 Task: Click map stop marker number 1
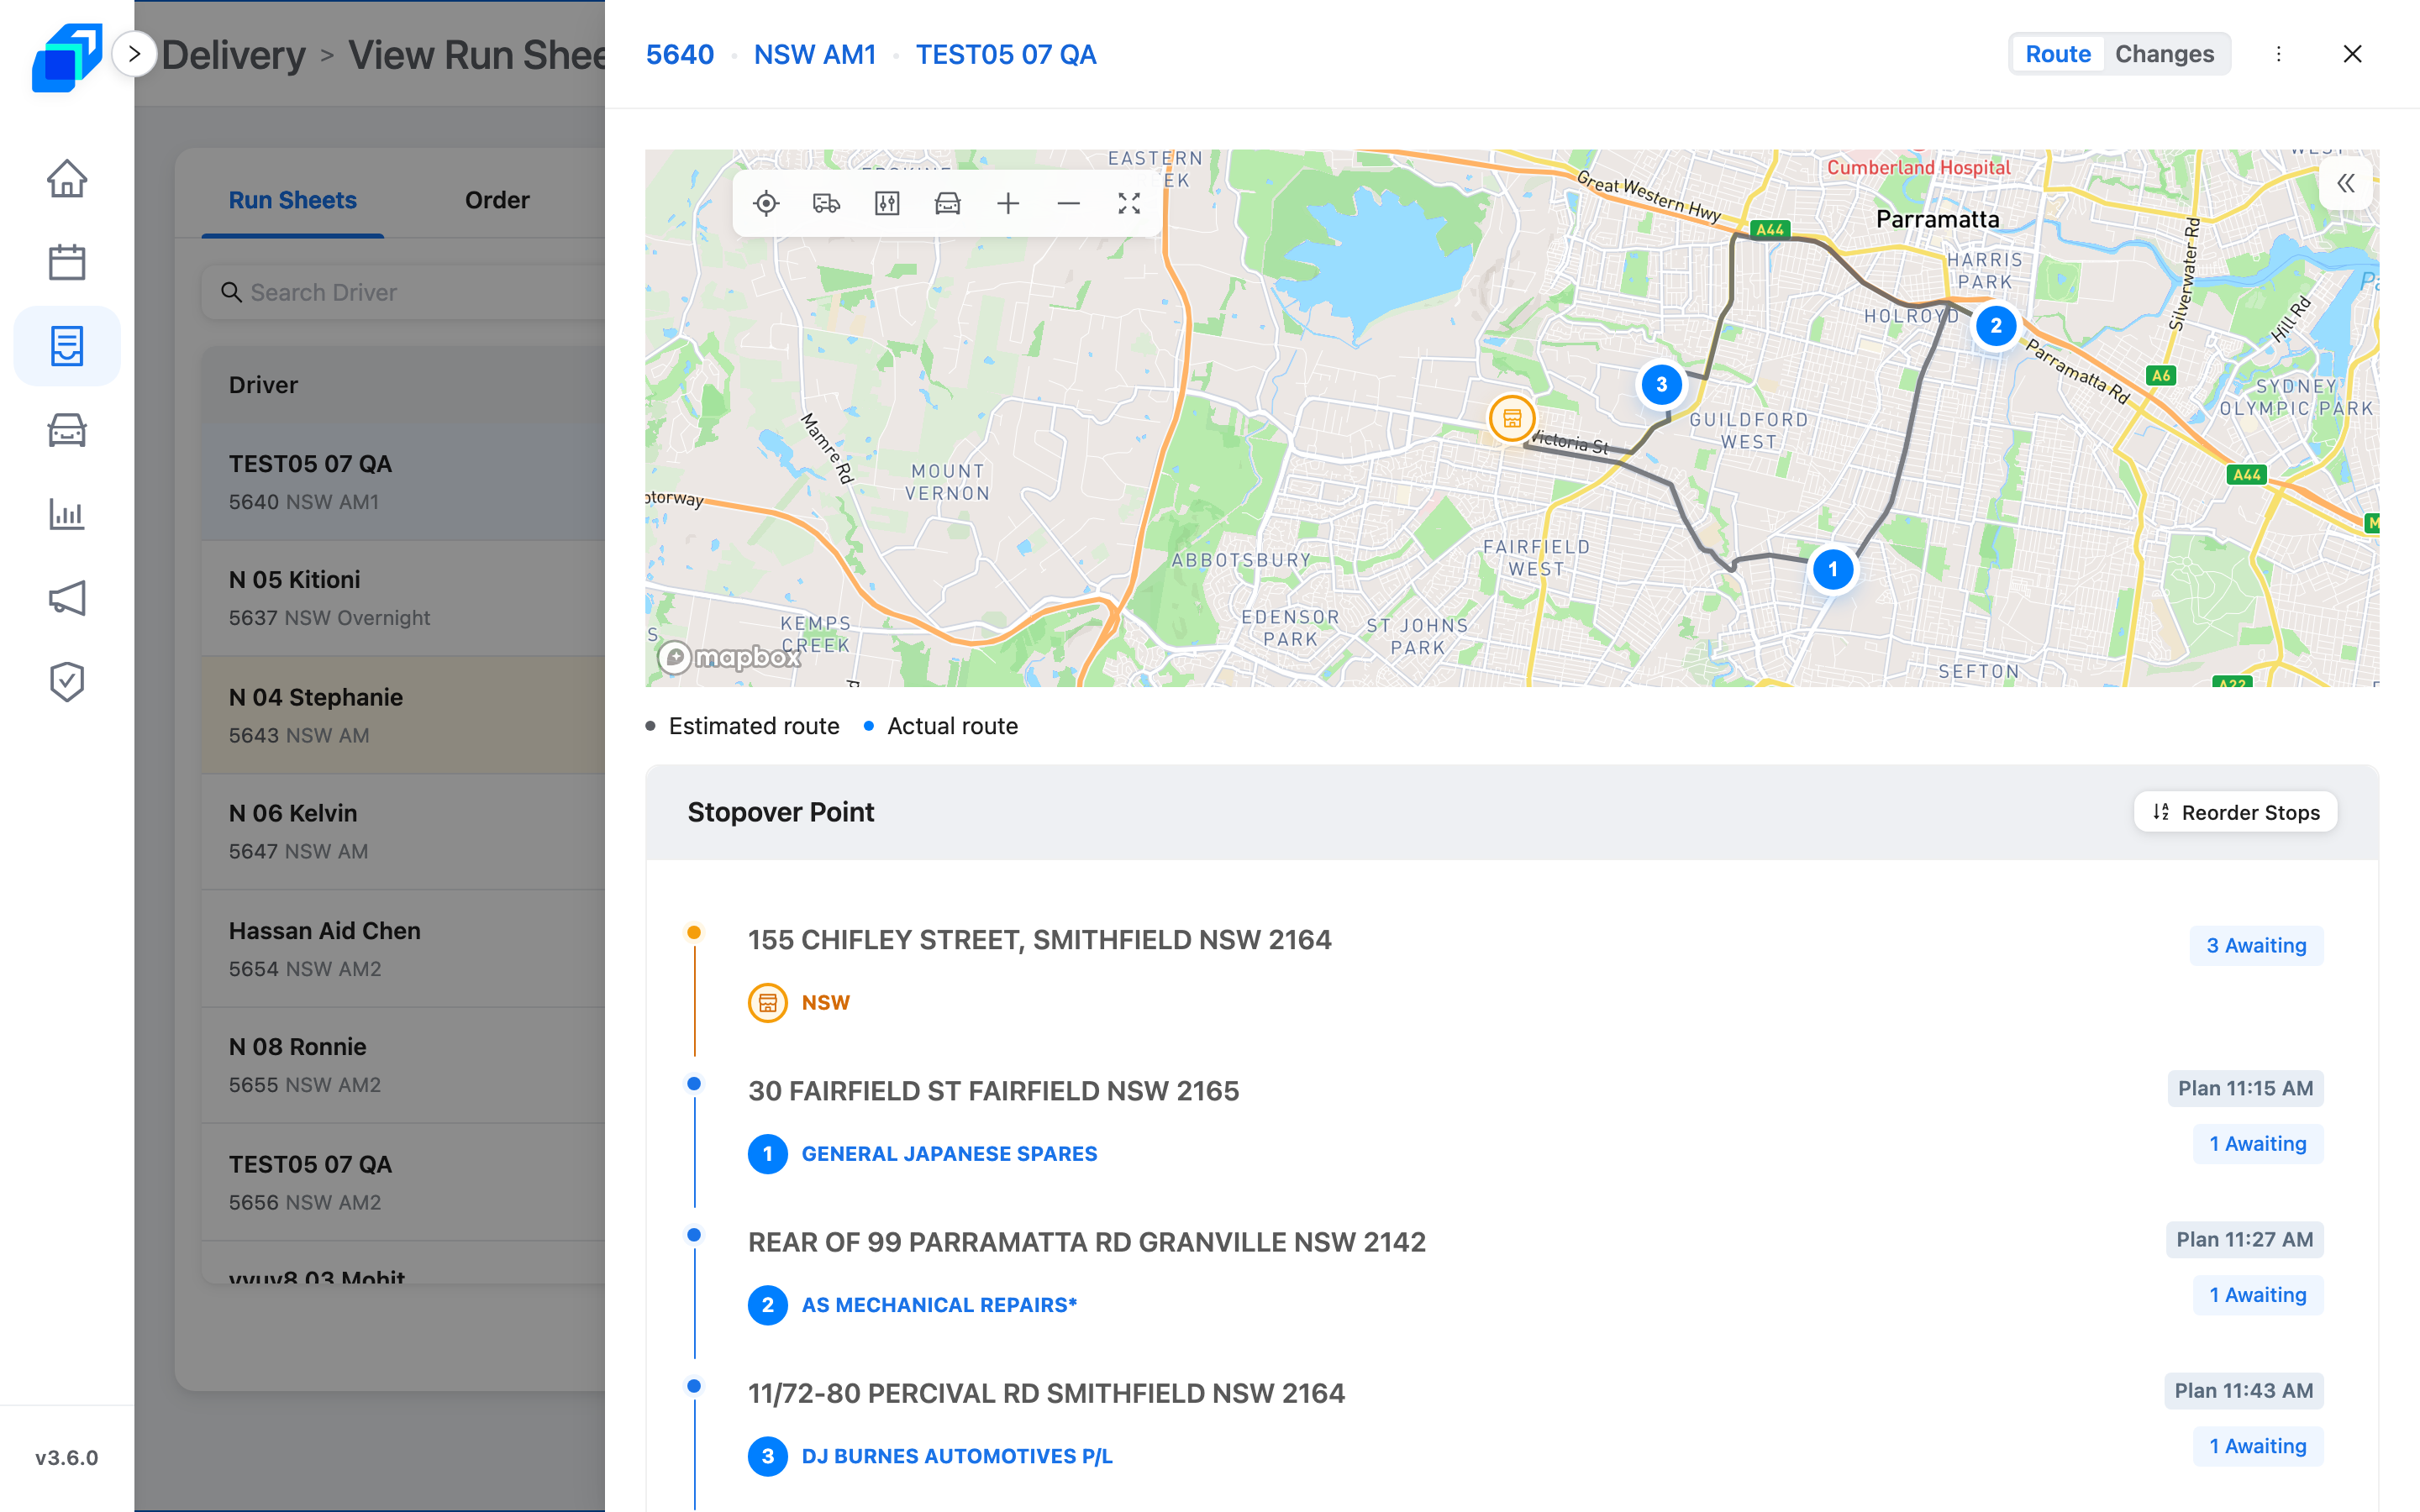1833,570
